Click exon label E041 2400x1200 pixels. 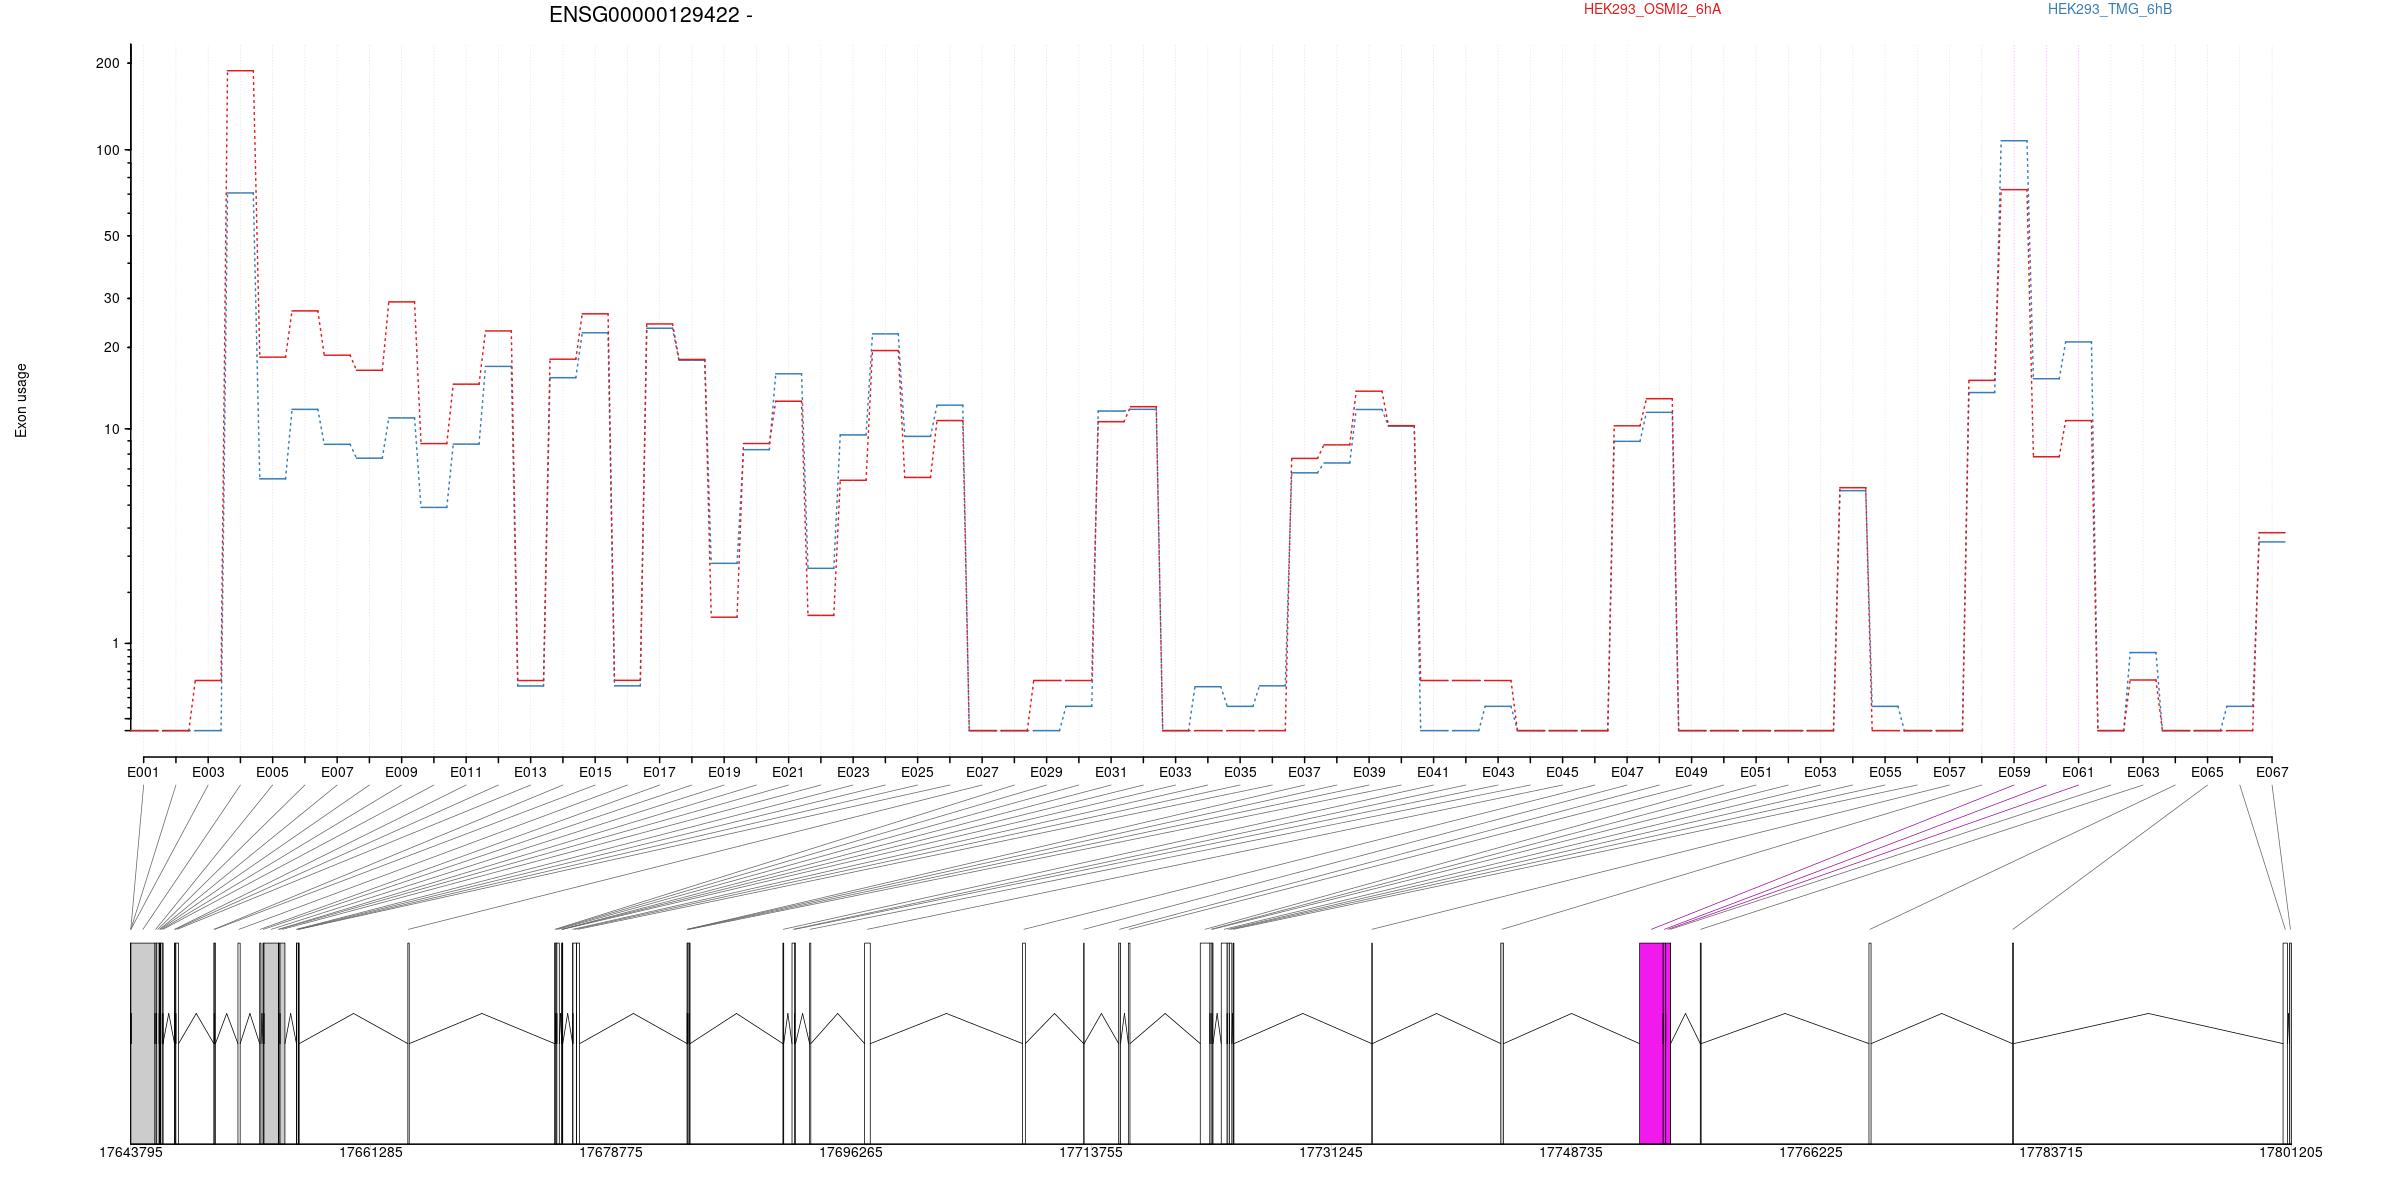1433,772
